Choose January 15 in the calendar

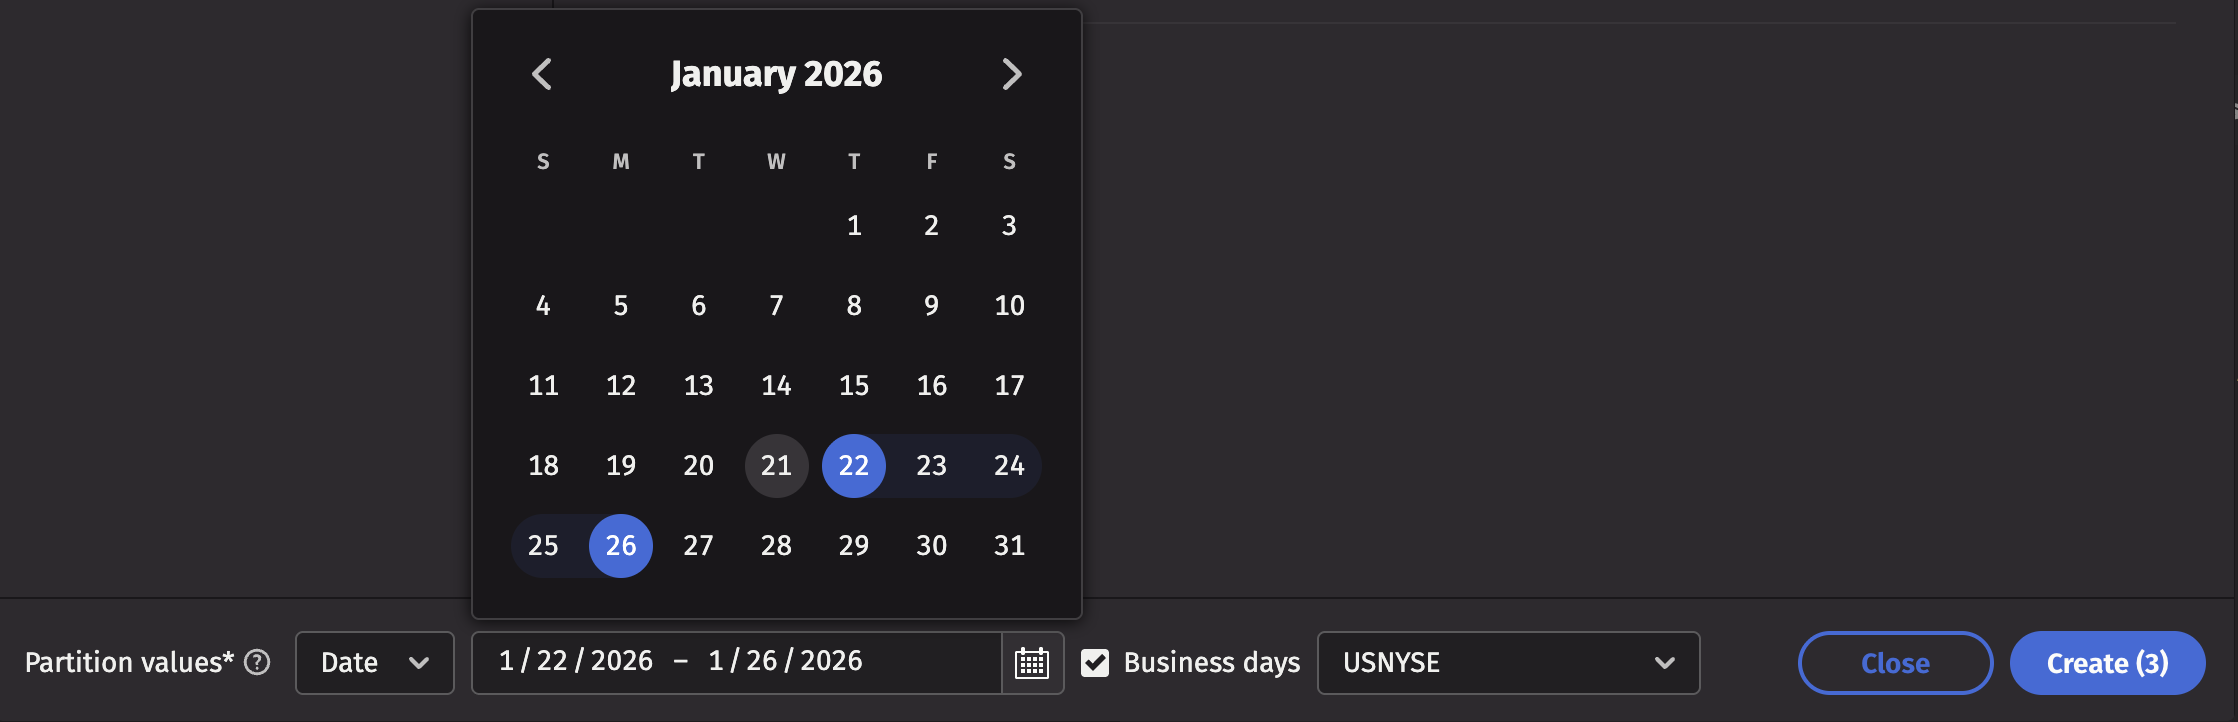pos(854,386)
